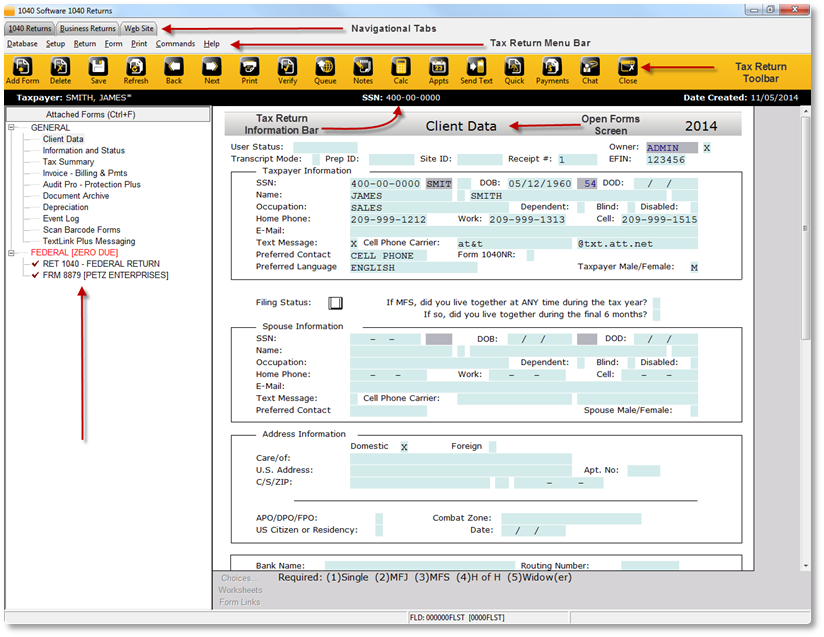Check the Domestic address box

tap(404, 447)
